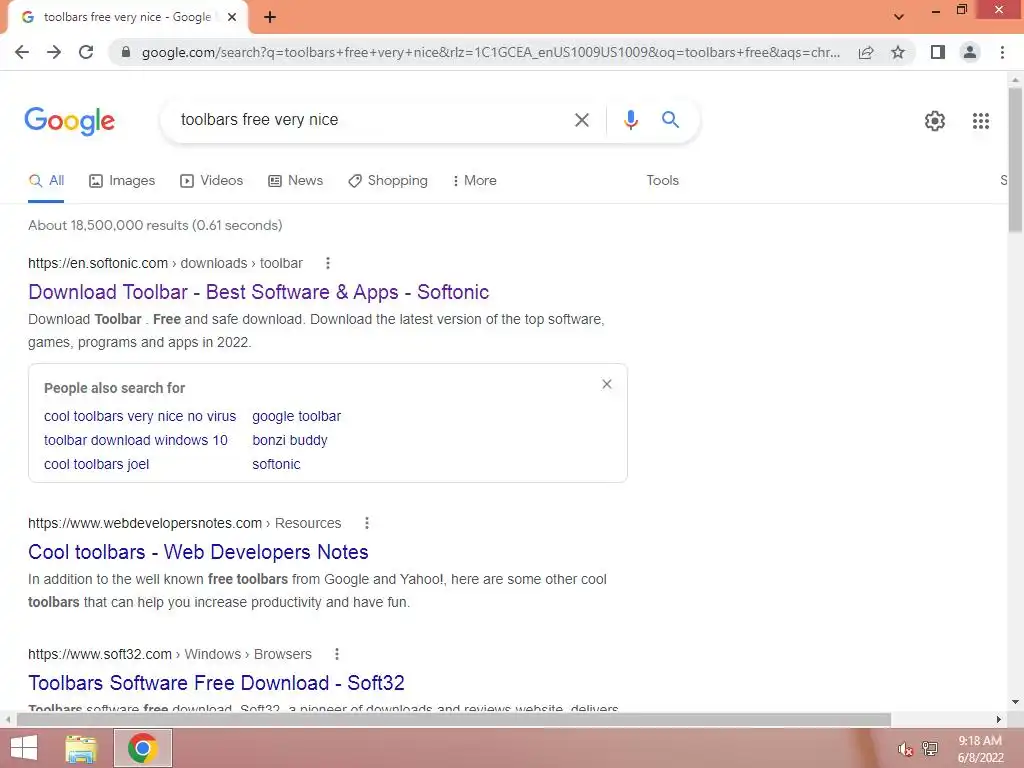1024x768 pixels.
Task: Open options for webdevelopersnotes result
Action: 367,523
